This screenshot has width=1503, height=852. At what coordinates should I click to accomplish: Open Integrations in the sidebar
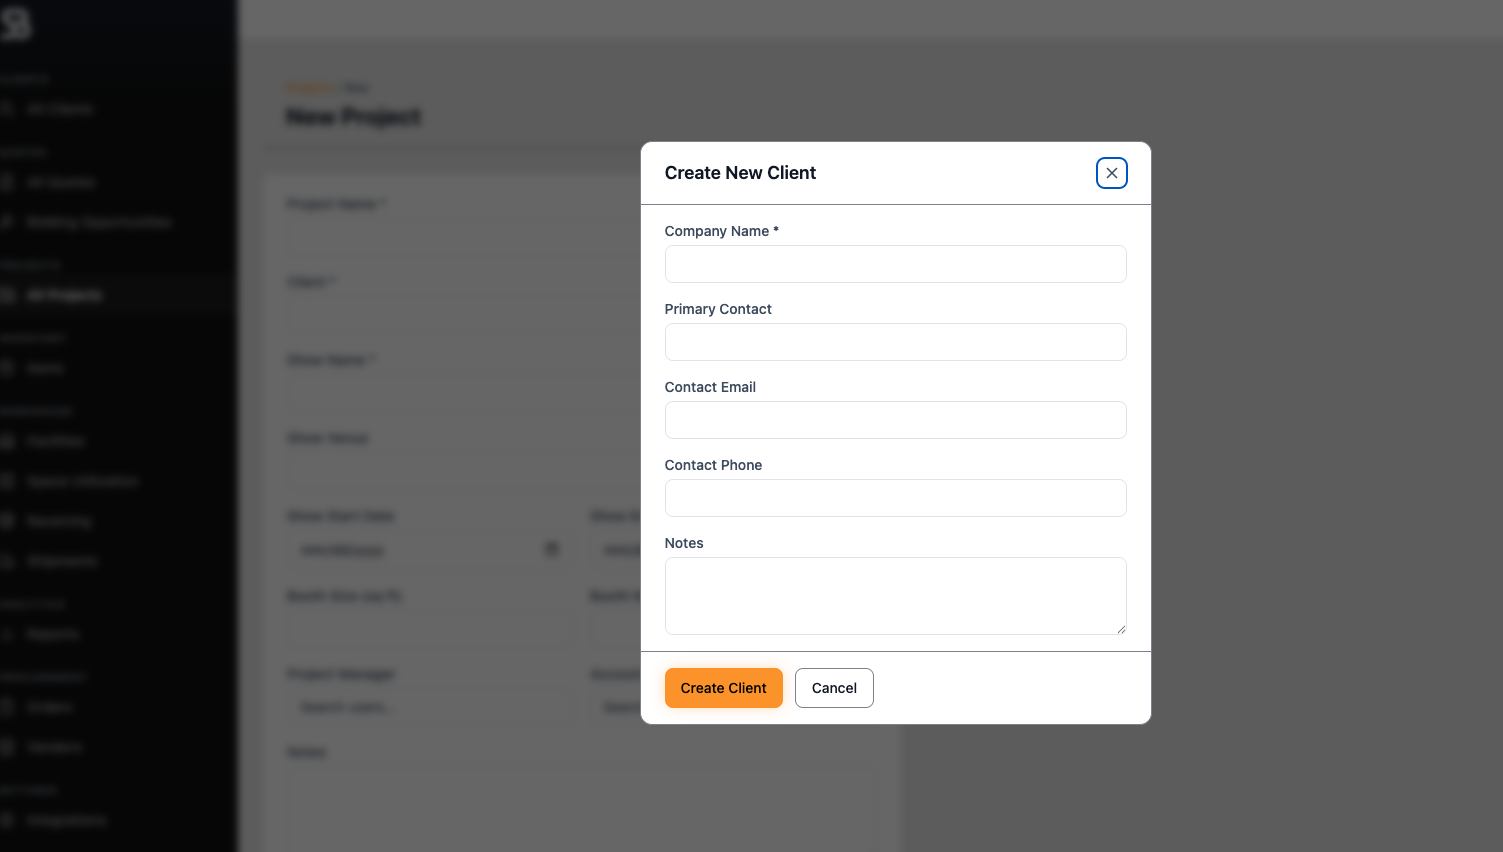tap(66, 820)
